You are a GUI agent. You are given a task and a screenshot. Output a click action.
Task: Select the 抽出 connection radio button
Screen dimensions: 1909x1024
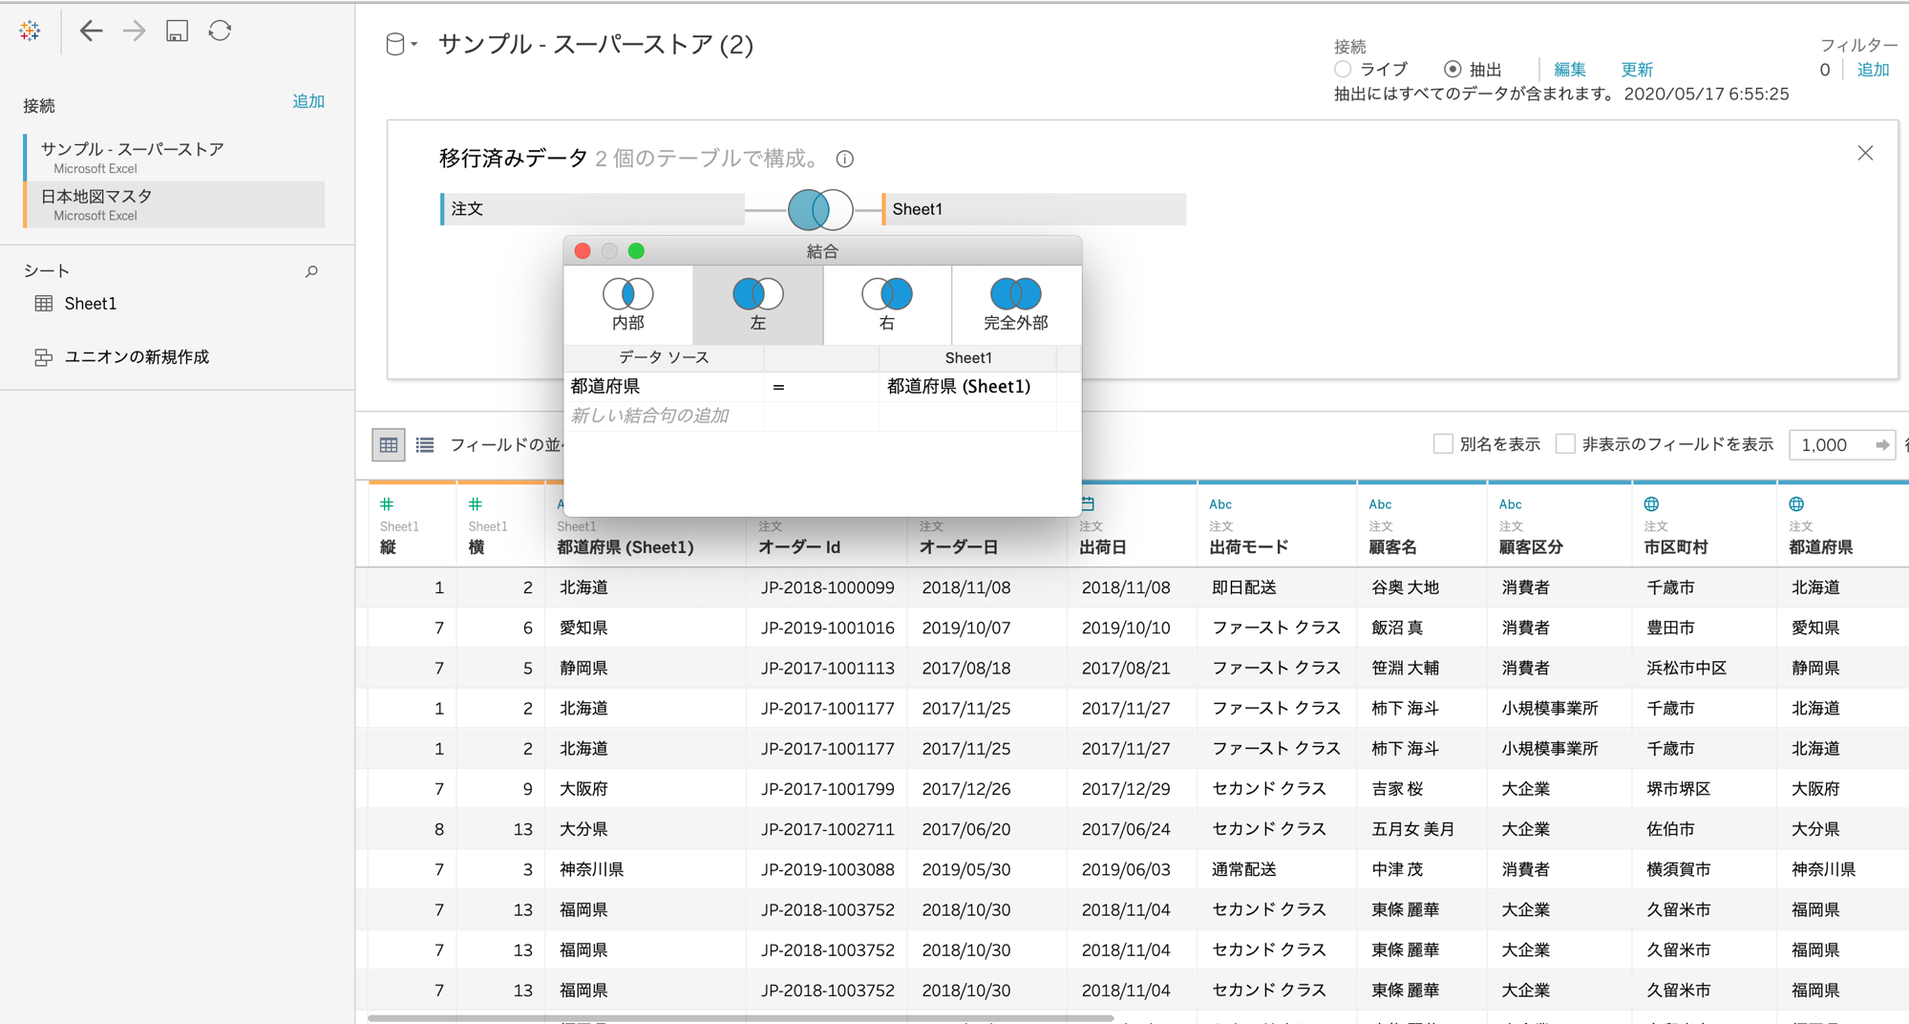point(1452,69)
